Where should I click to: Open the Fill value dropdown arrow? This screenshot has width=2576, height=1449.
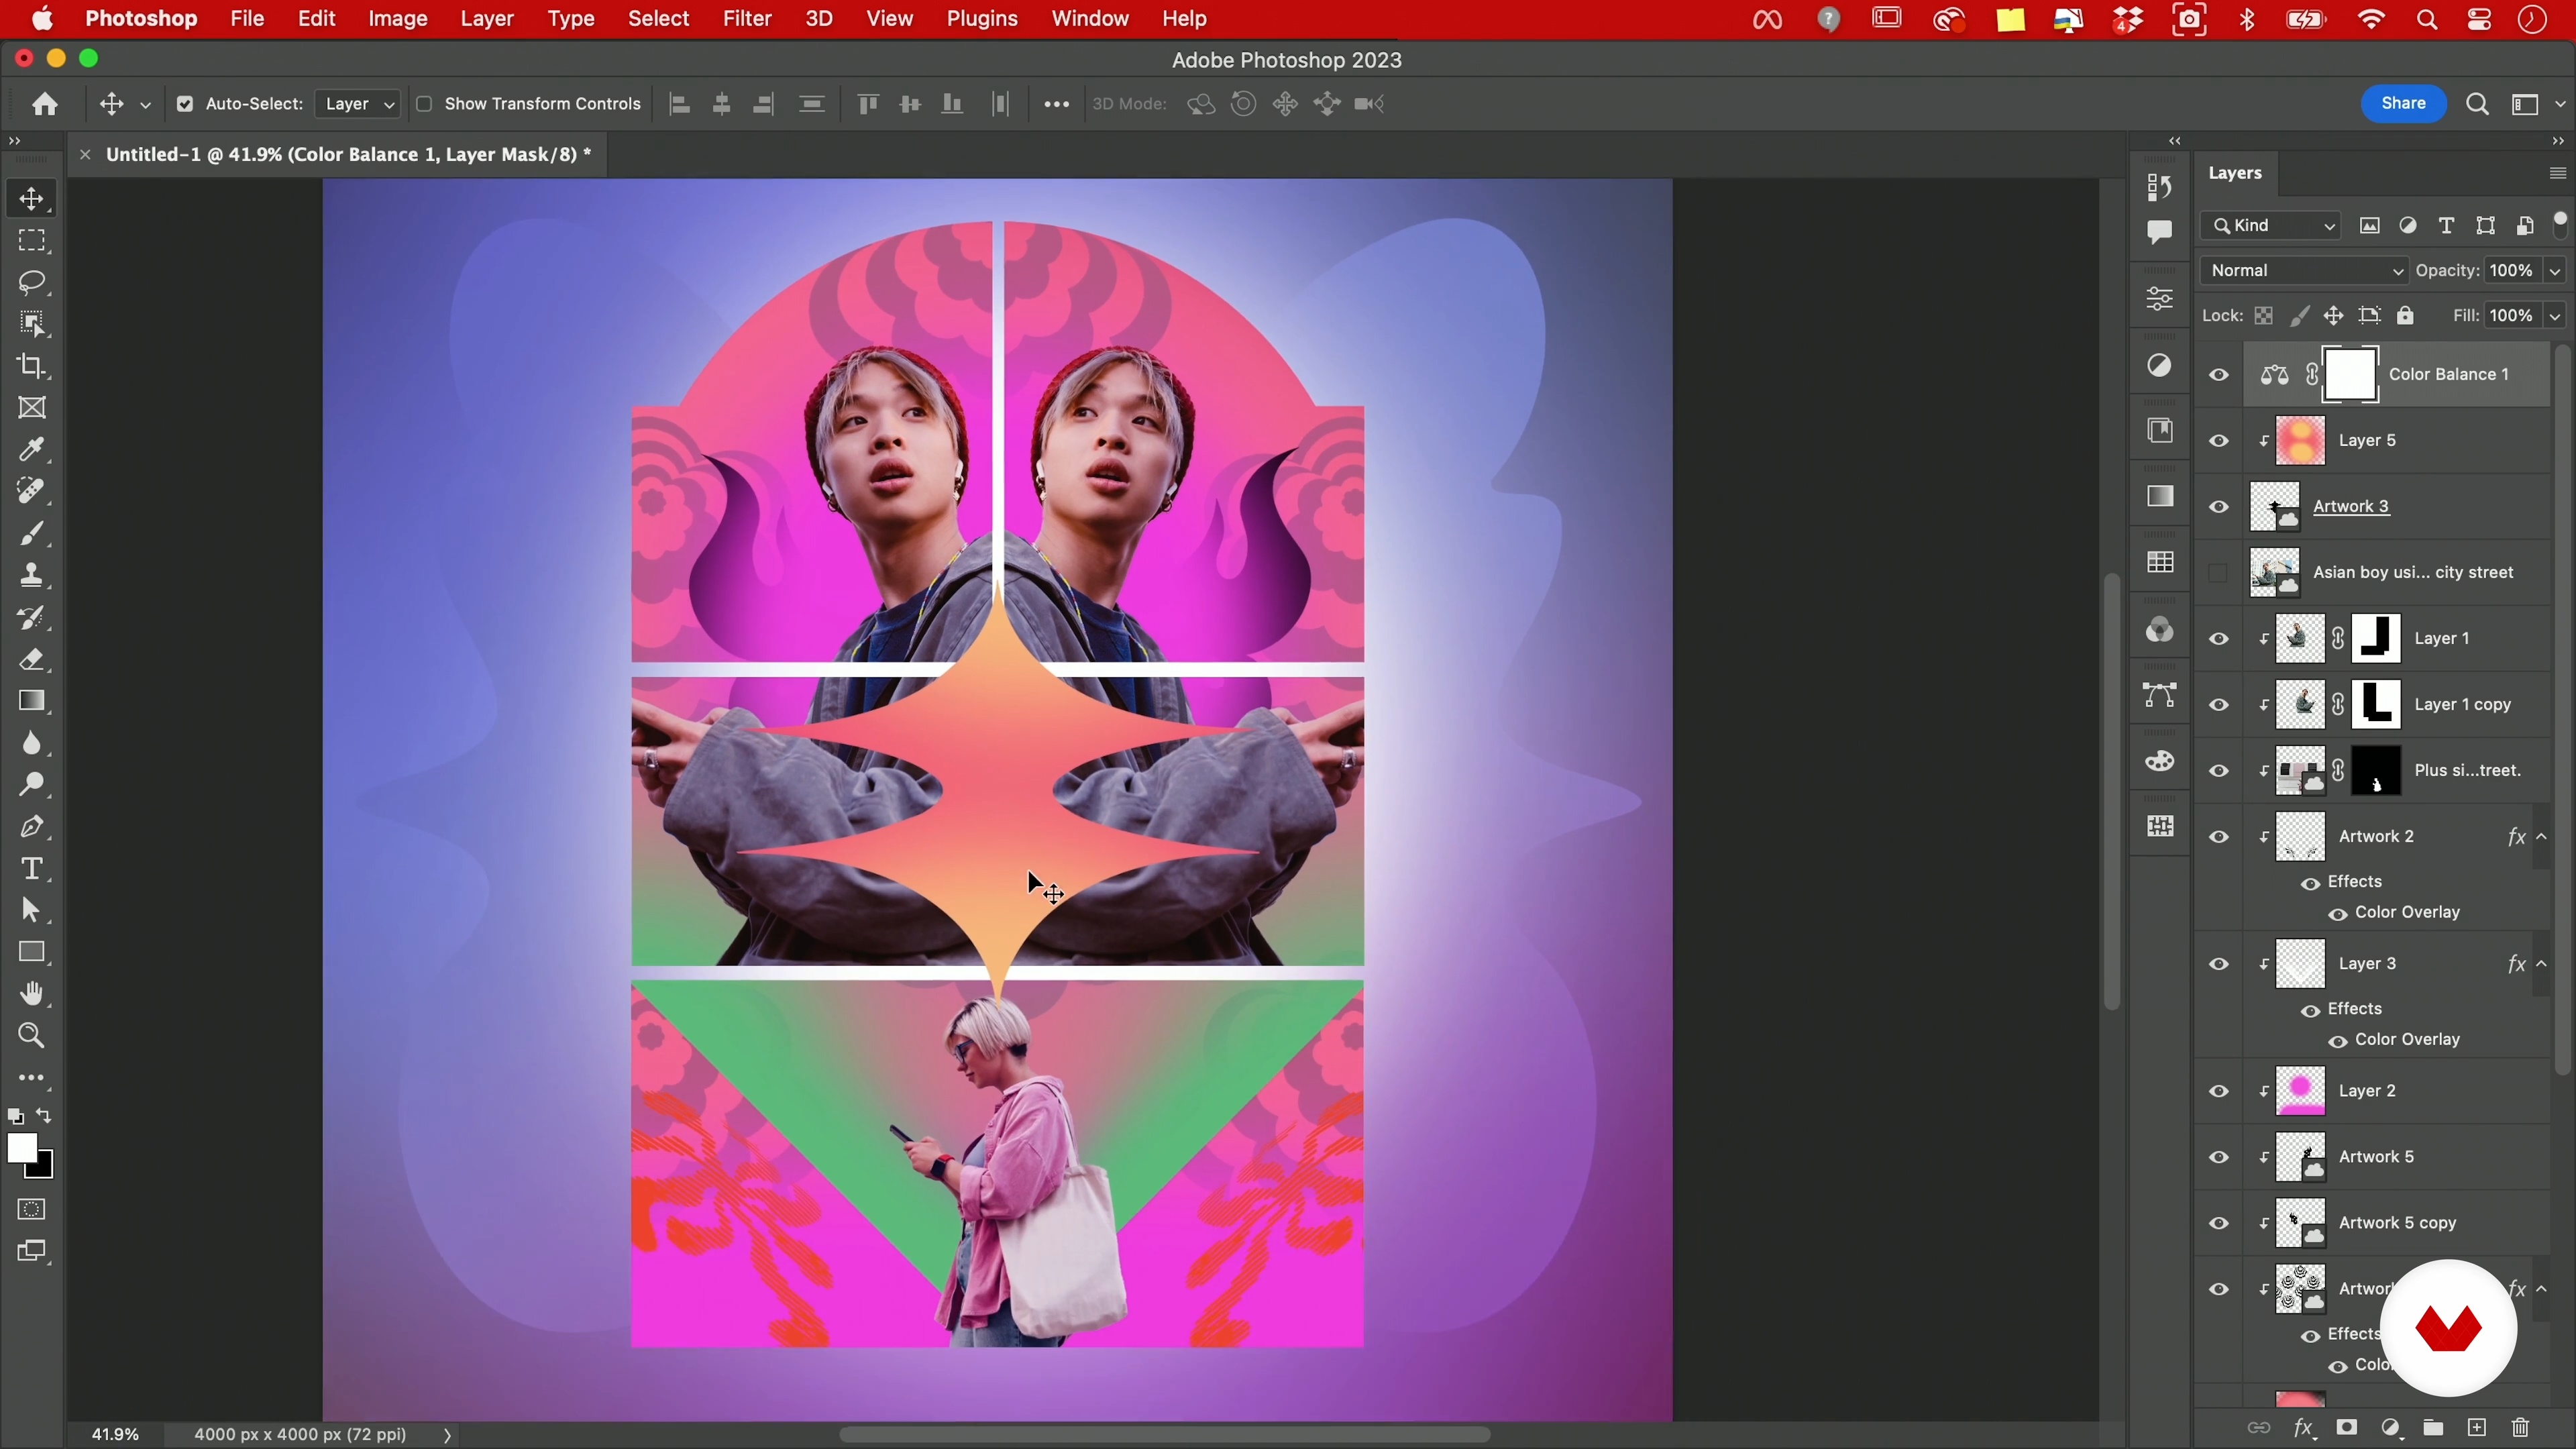click(x=2555, y=316)
